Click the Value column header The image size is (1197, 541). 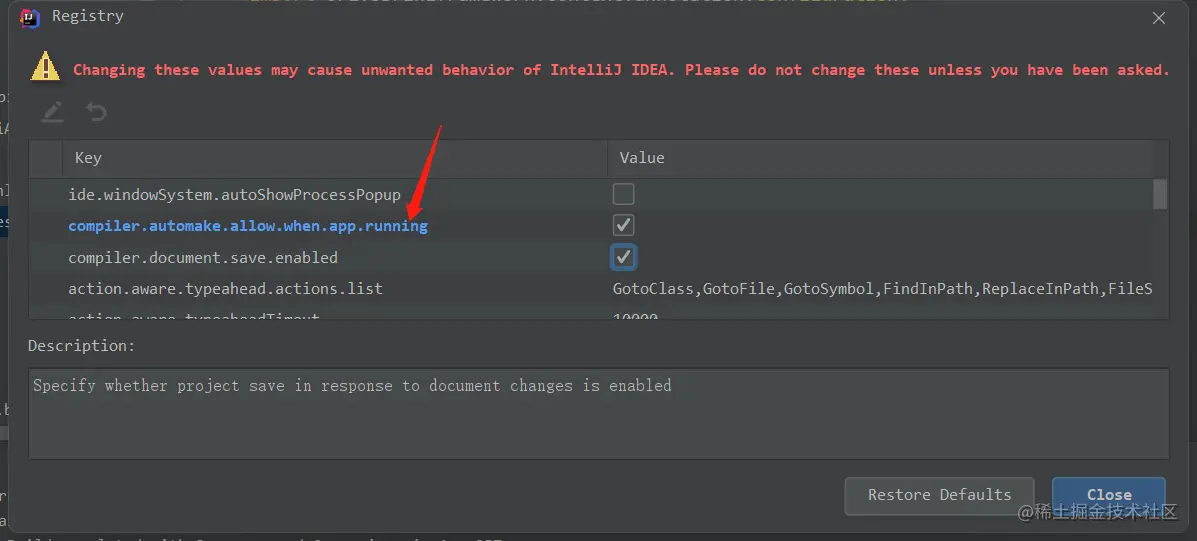tap(879, 158)
